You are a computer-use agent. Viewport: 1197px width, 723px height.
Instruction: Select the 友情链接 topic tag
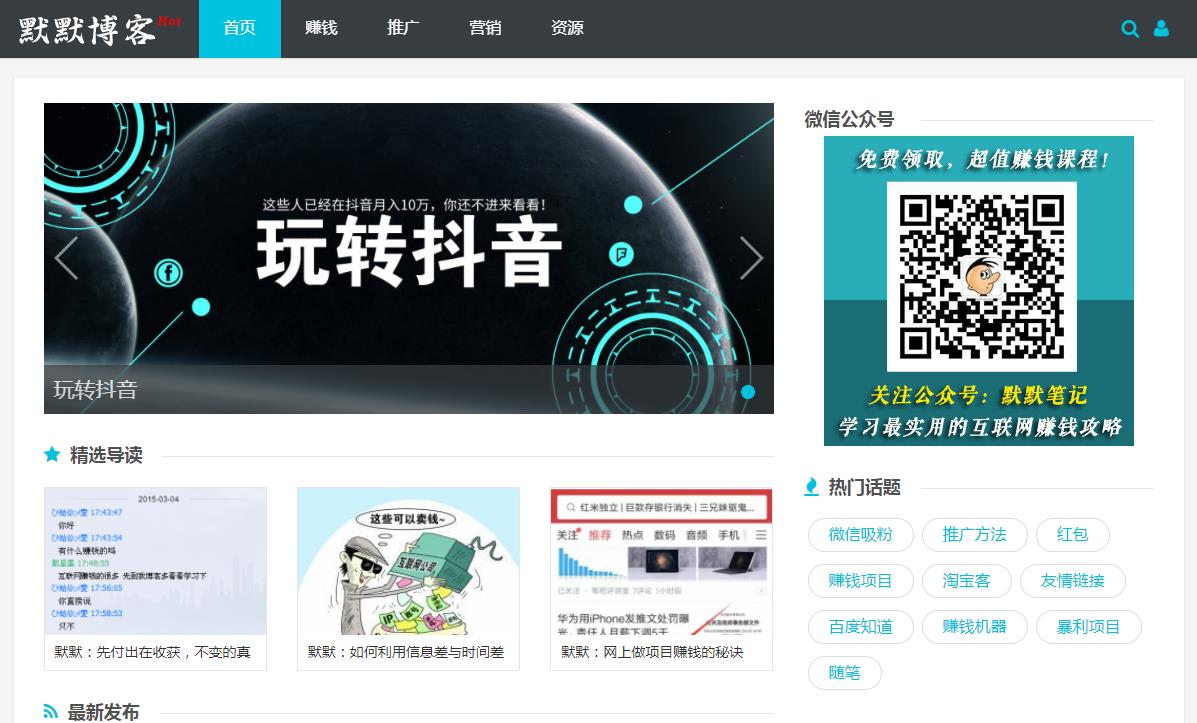1073,581
